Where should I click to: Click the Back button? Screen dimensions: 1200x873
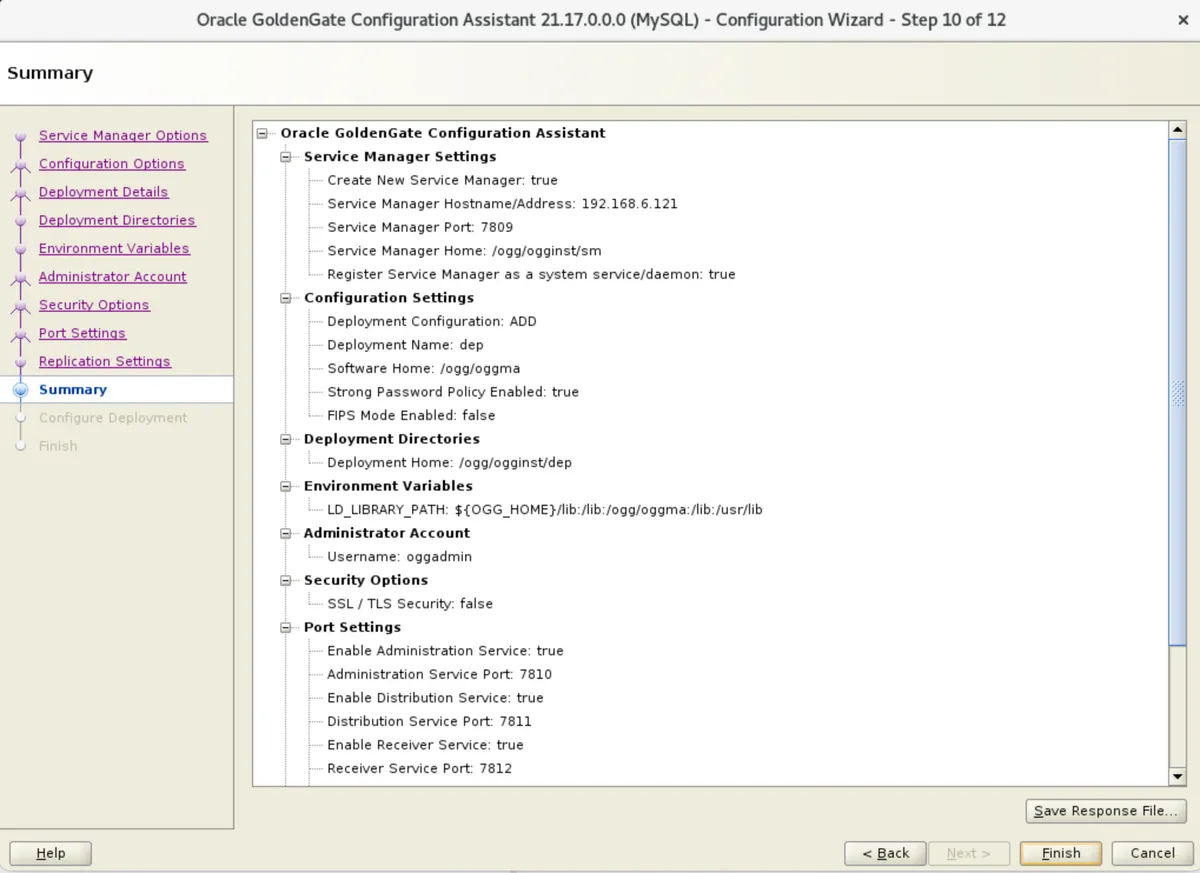point(885,853)
